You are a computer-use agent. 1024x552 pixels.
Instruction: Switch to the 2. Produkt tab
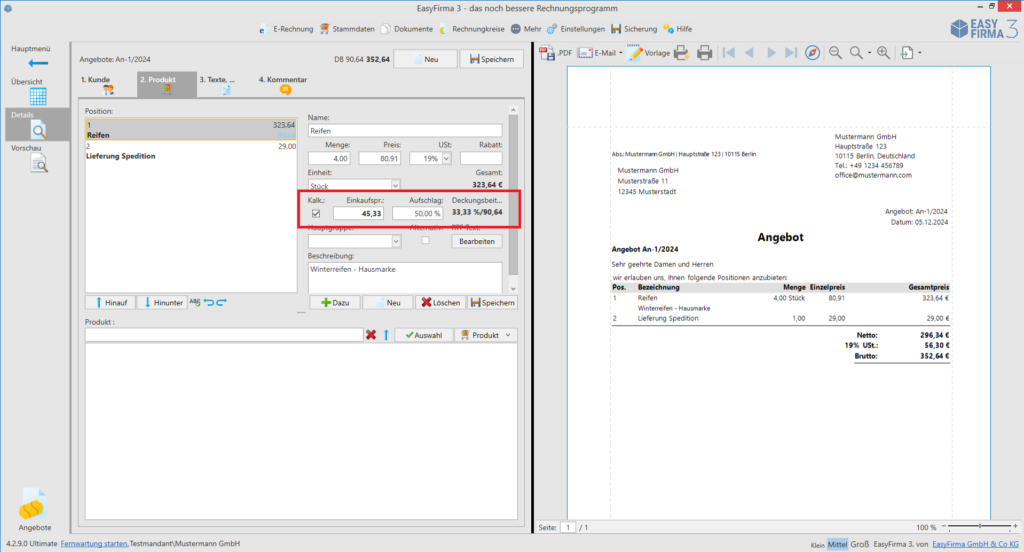click(167, 85)
